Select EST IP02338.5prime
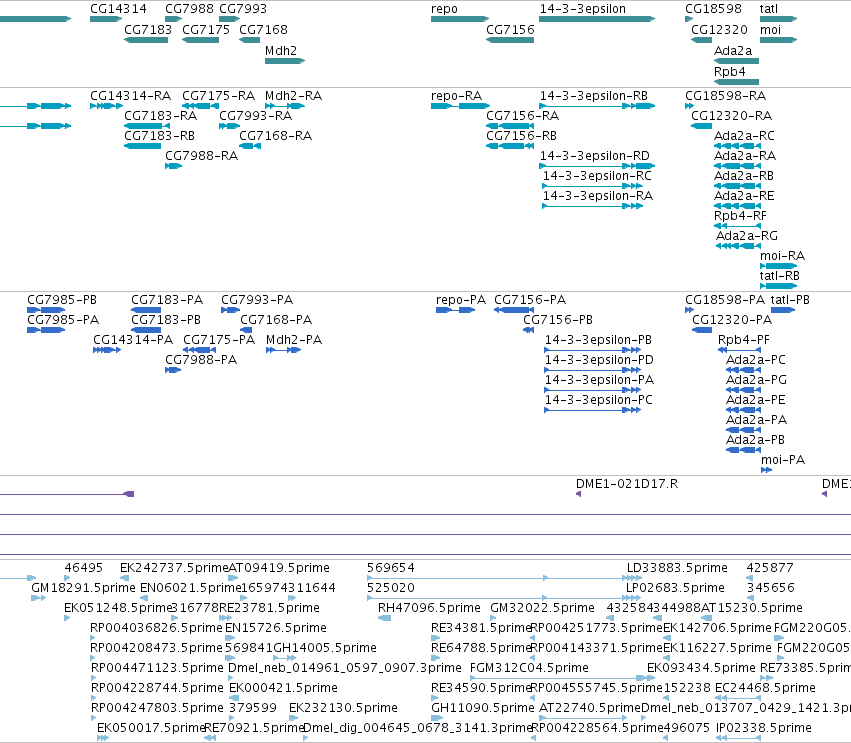This screenshot has height=743, width=851. [x=764, y=728]
